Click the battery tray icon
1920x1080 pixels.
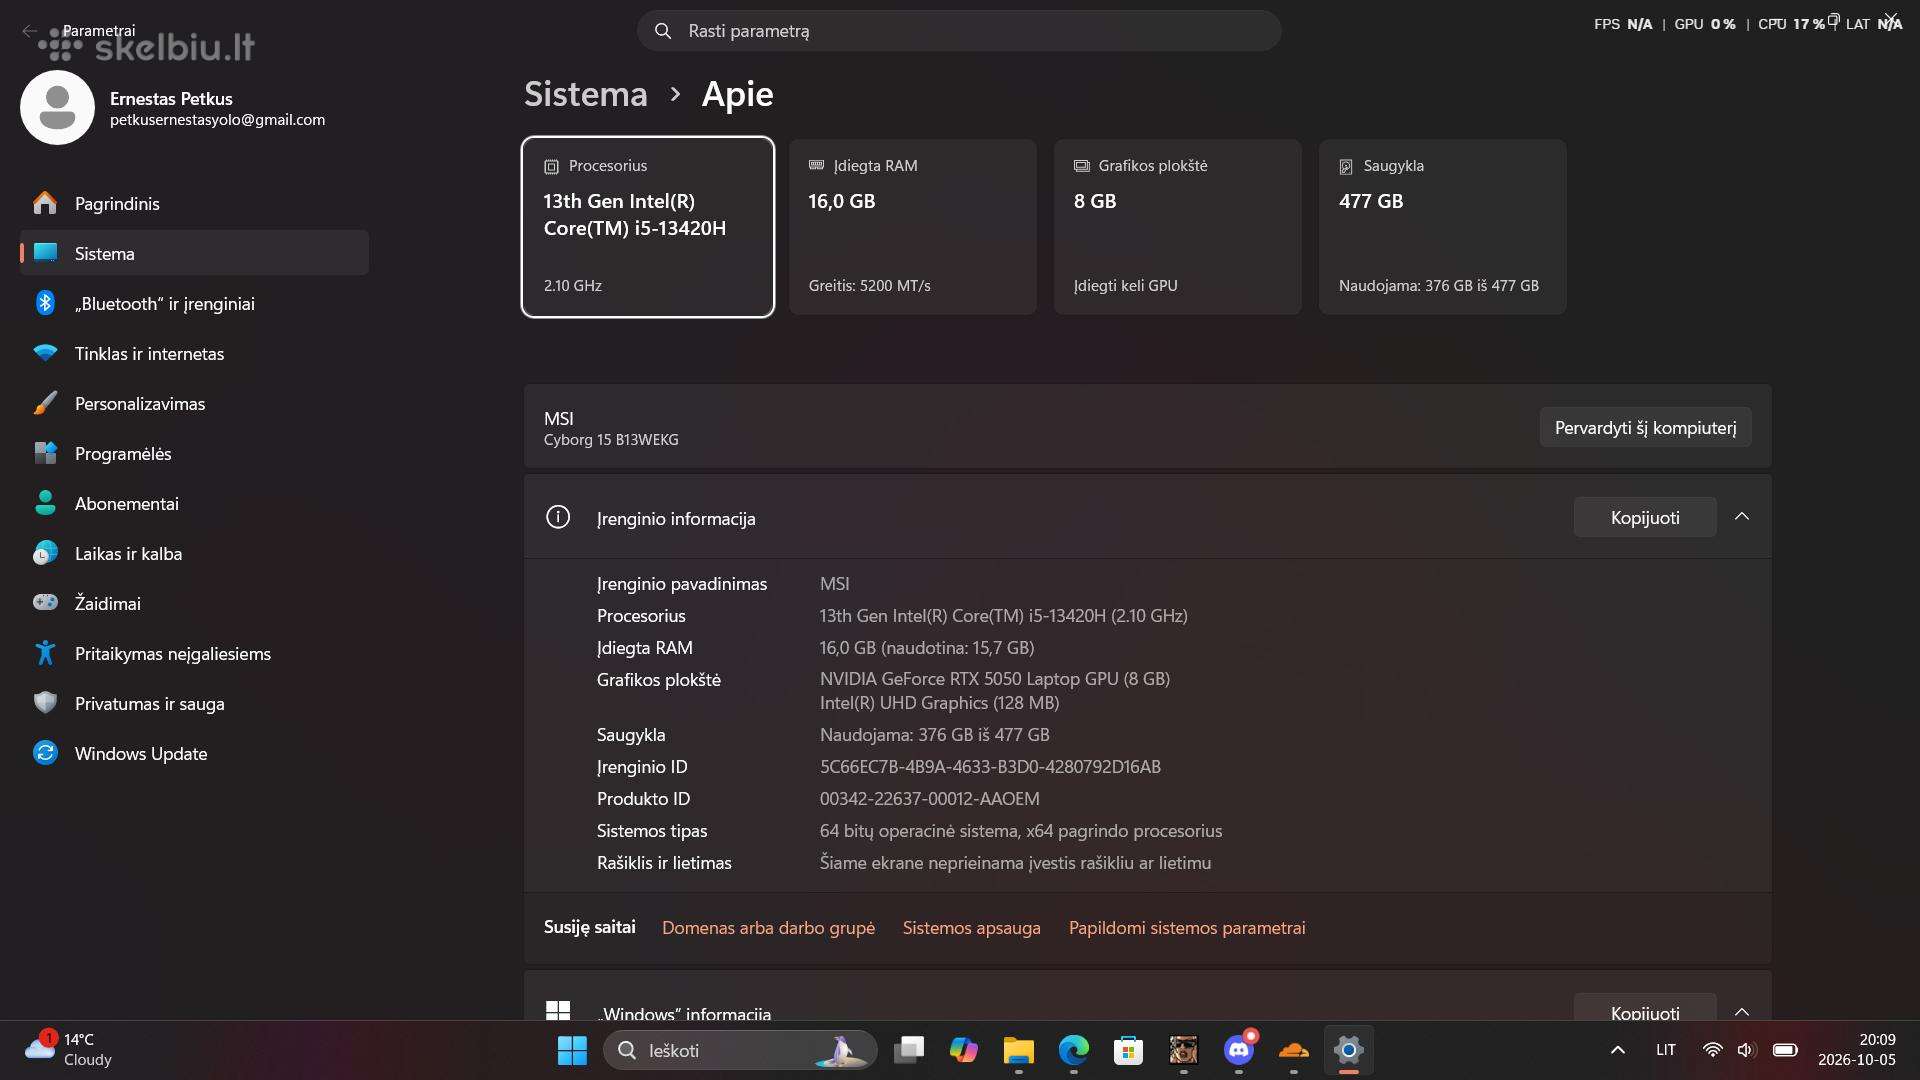click(x=1785, y=1050)
